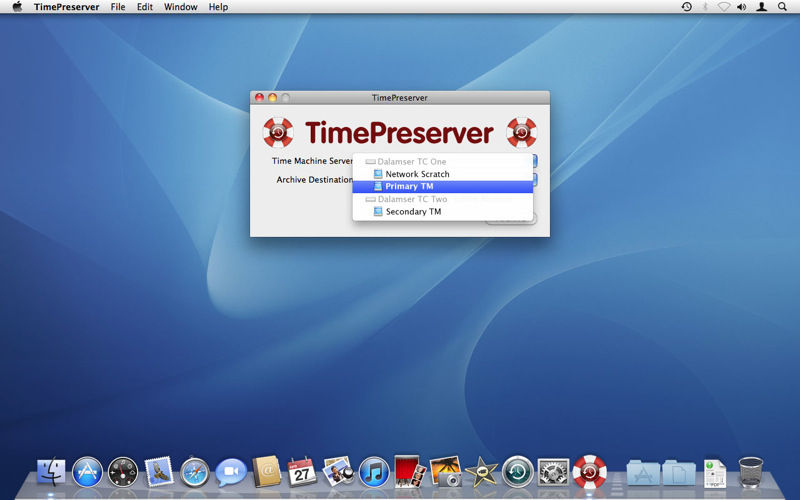Open iTunes from the dock

point(374,471)
